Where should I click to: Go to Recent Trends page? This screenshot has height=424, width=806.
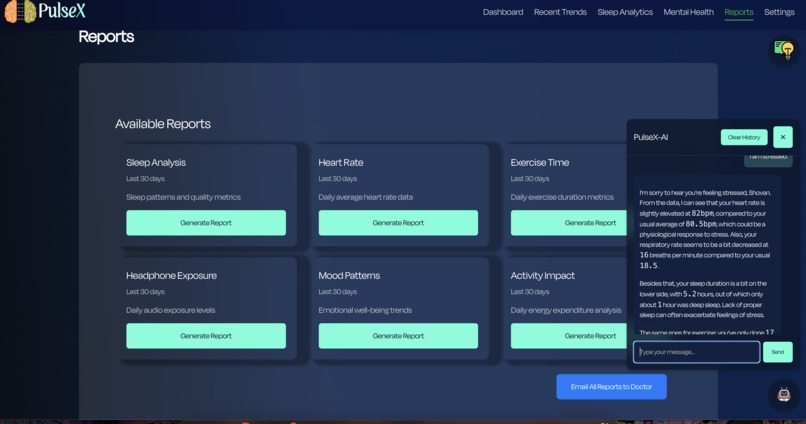point(560,12)
